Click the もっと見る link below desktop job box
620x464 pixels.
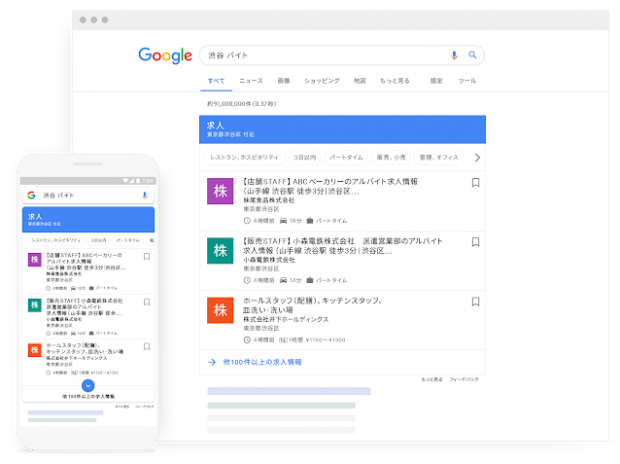click(x=432, y=379)
